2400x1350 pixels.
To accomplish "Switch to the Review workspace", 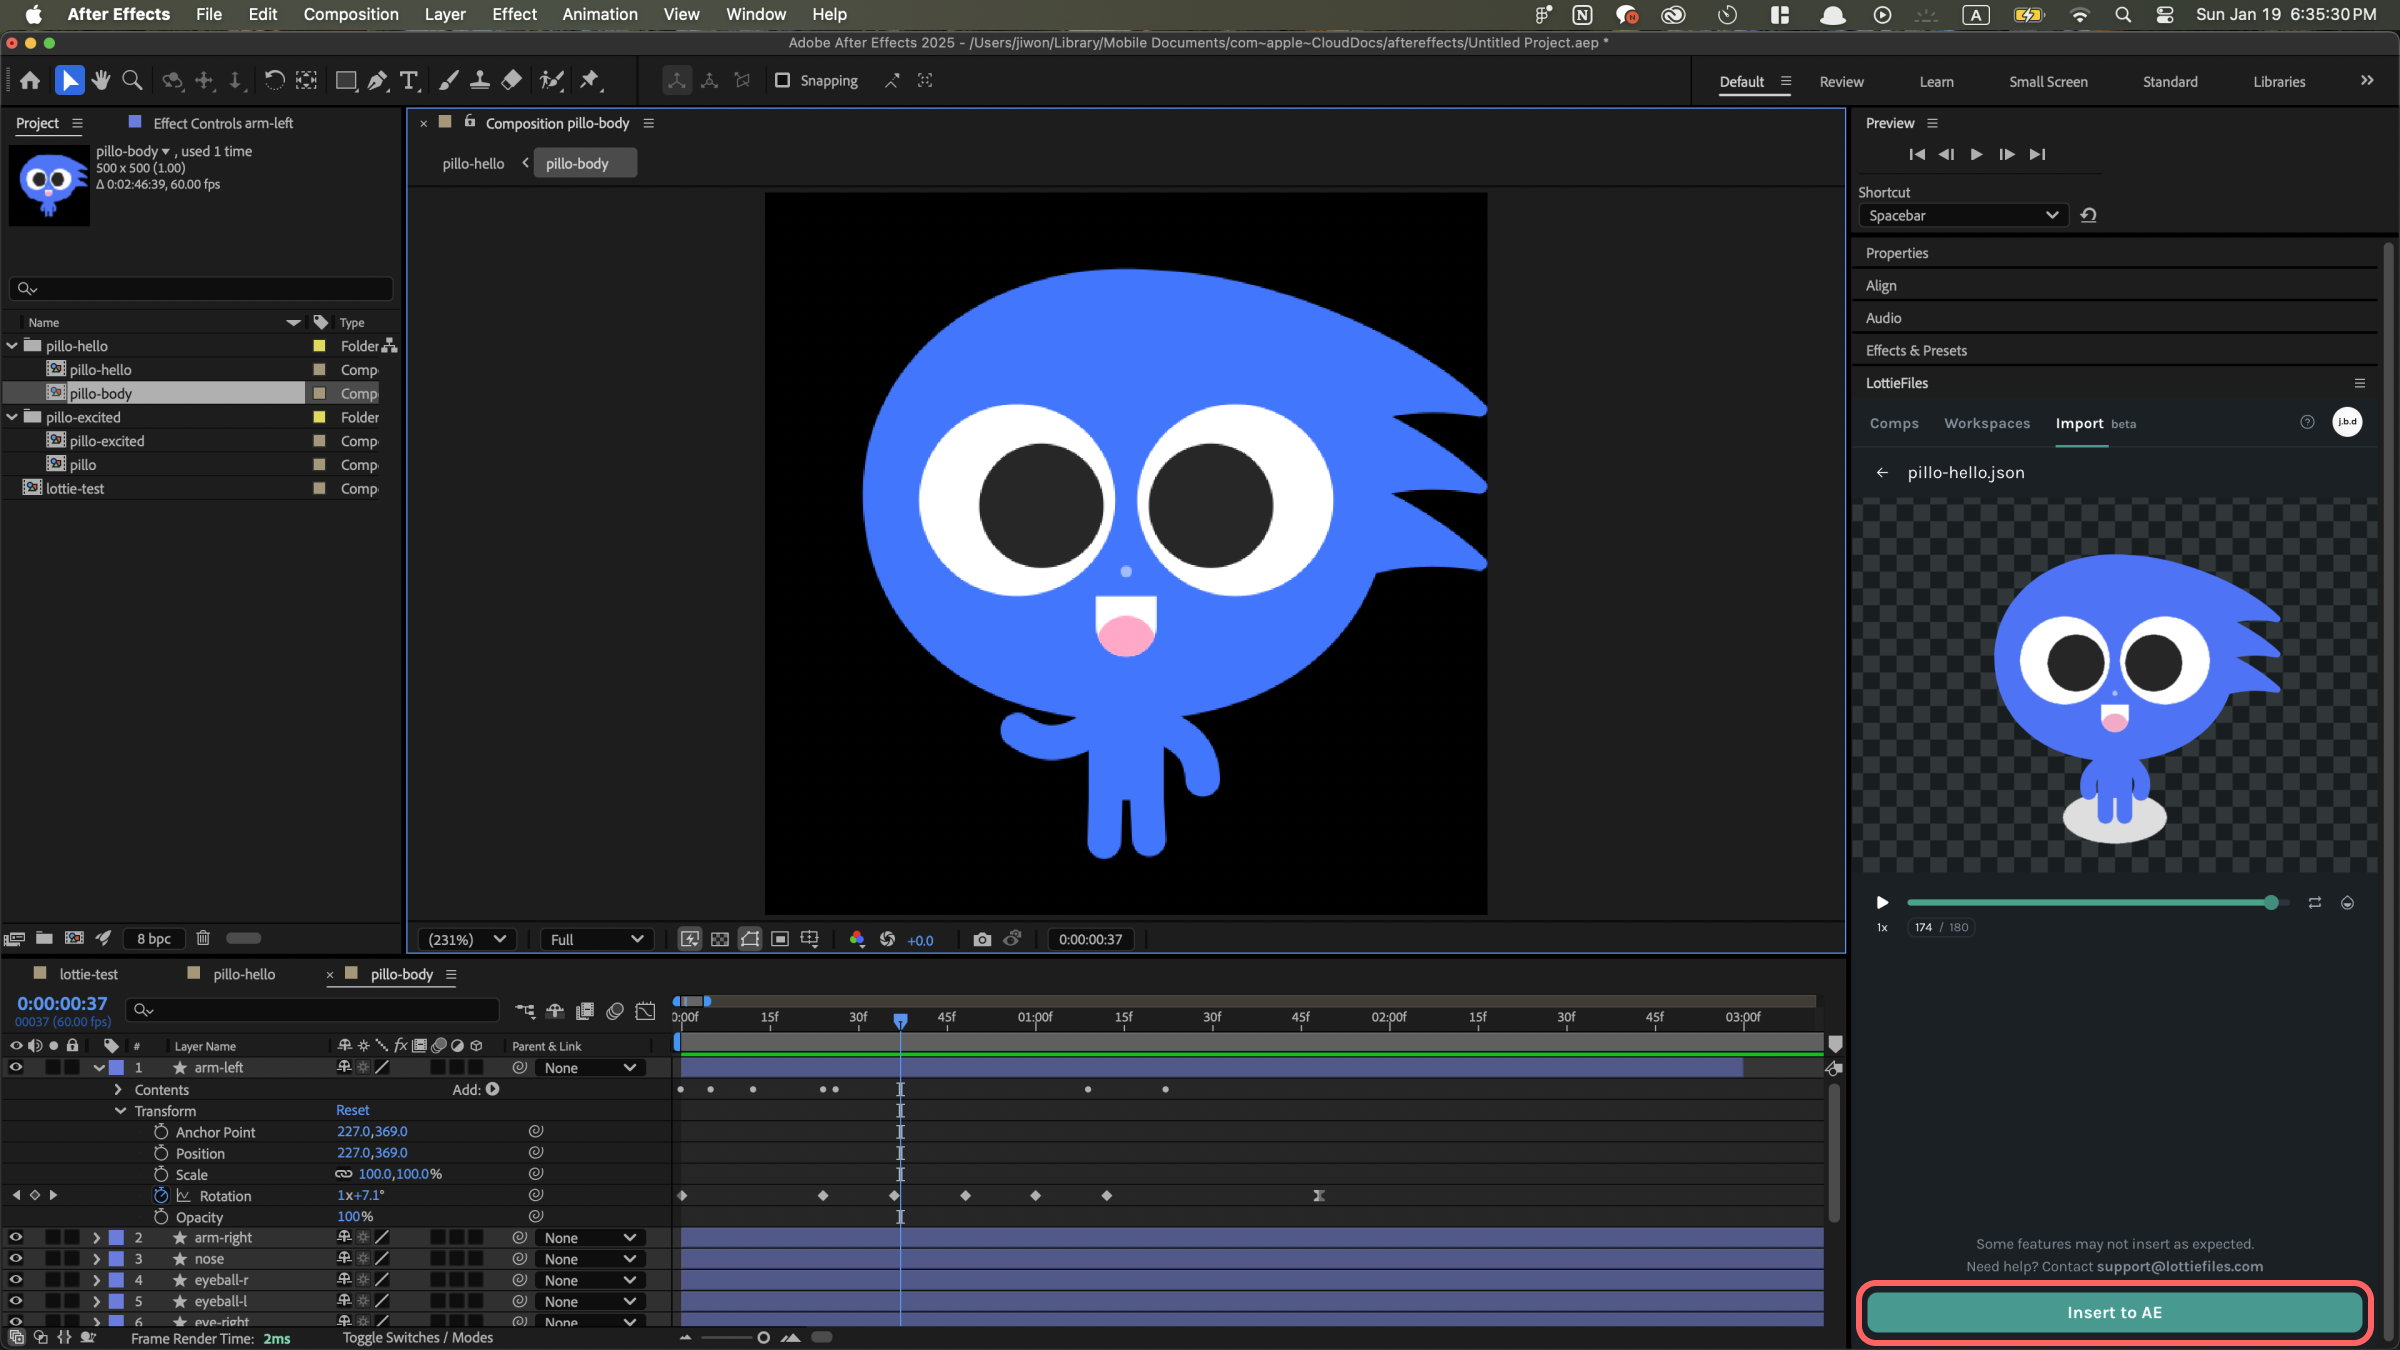I will tap(1841, 82).
